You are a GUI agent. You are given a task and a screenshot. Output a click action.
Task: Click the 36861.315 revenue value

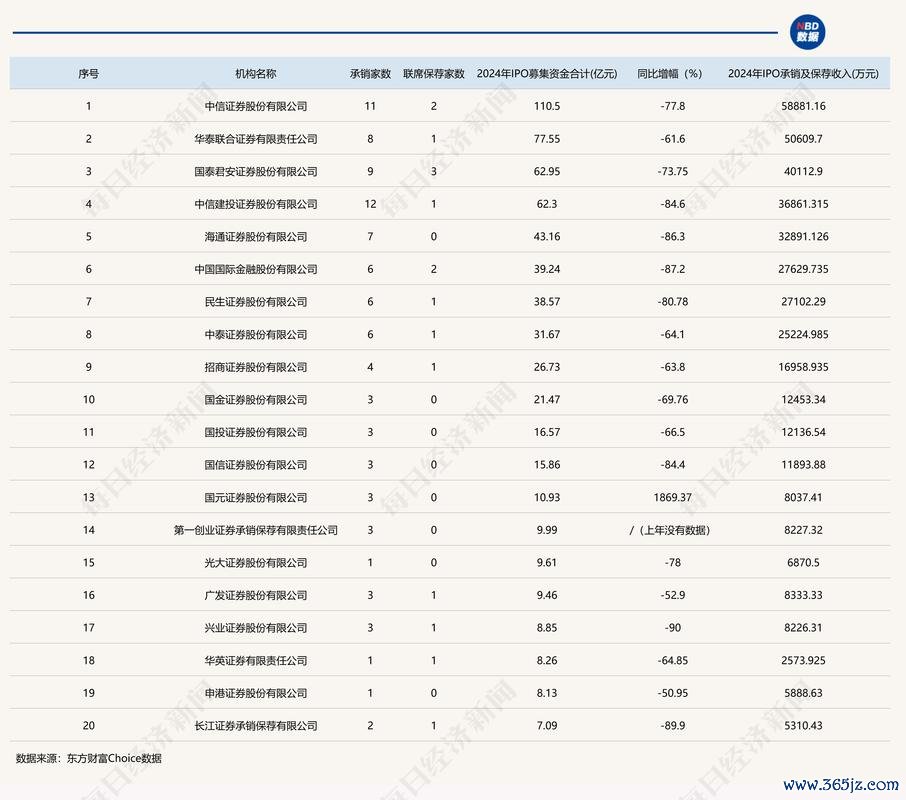tap(803, 204)
